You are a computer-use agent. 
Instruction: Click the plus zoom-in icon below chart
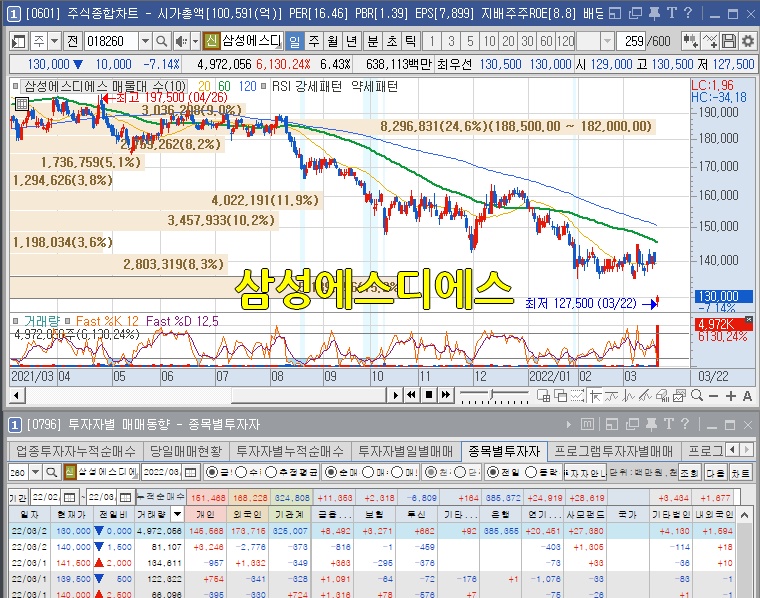[730, 396]
